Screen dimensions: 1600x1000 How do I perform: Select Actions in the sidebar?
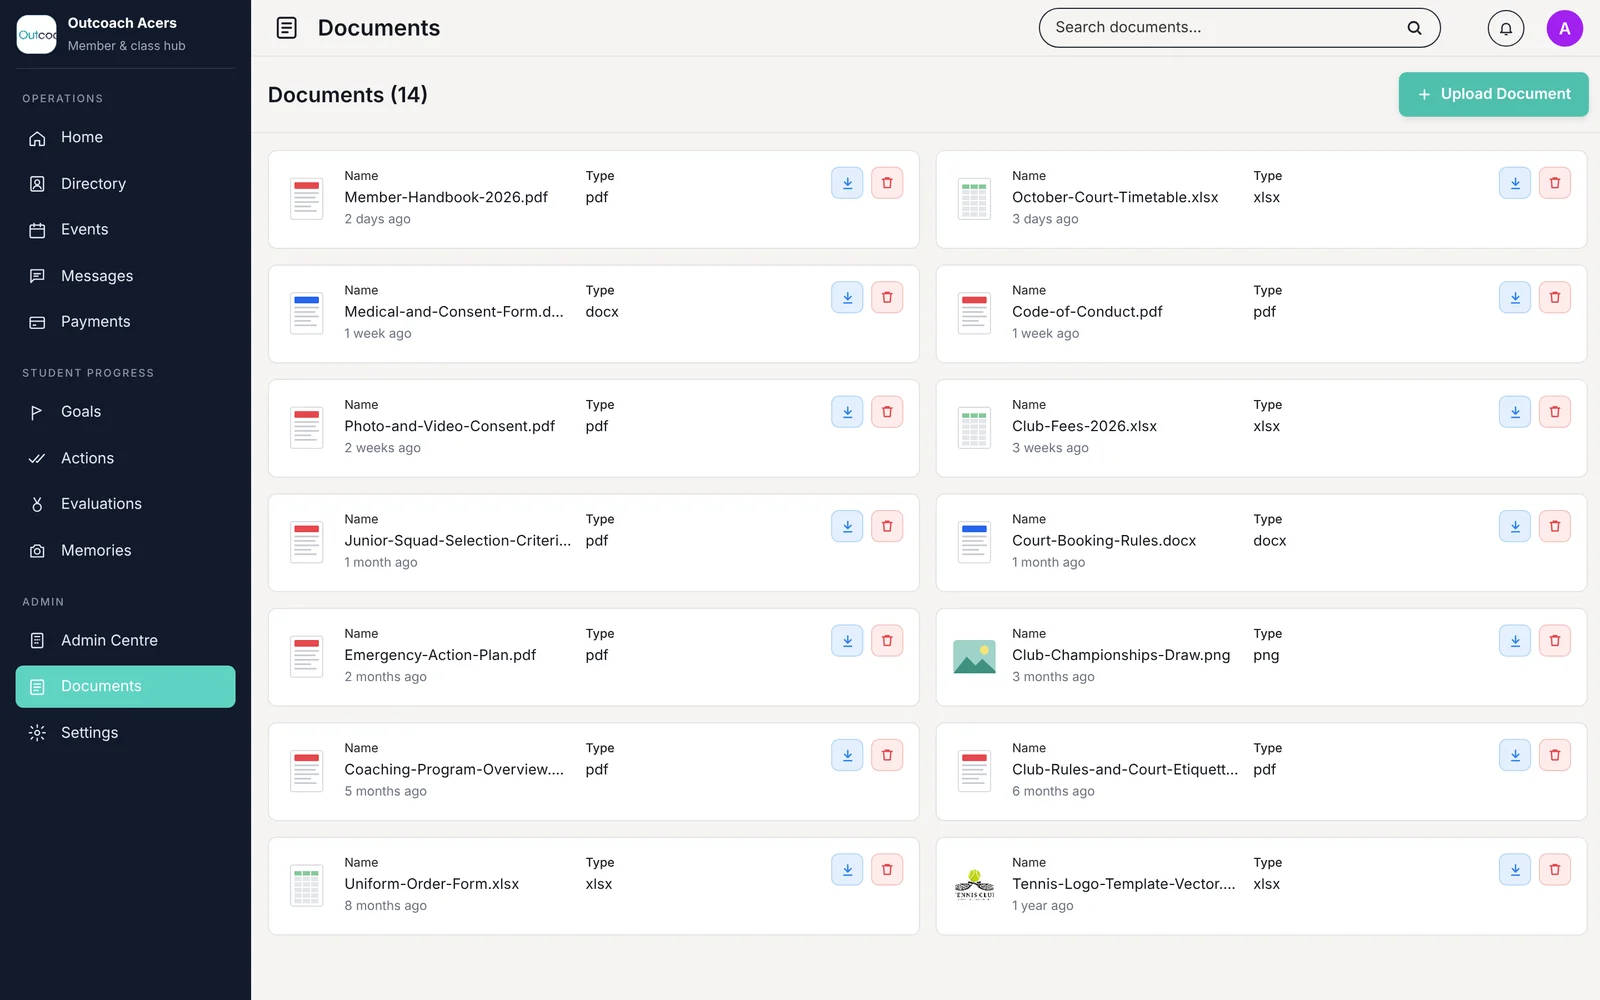coord(126,458)
